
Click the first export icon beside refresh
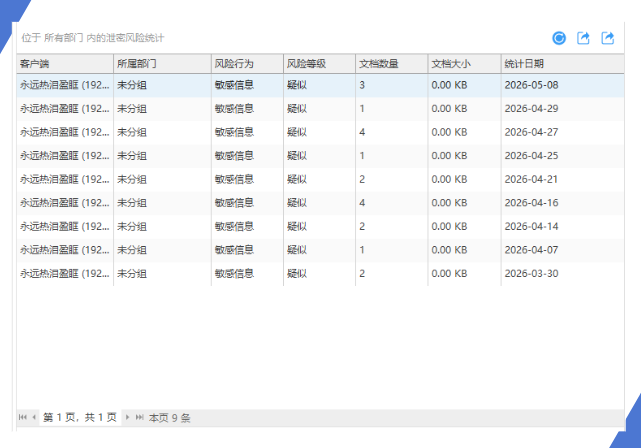tap(583, 38)
